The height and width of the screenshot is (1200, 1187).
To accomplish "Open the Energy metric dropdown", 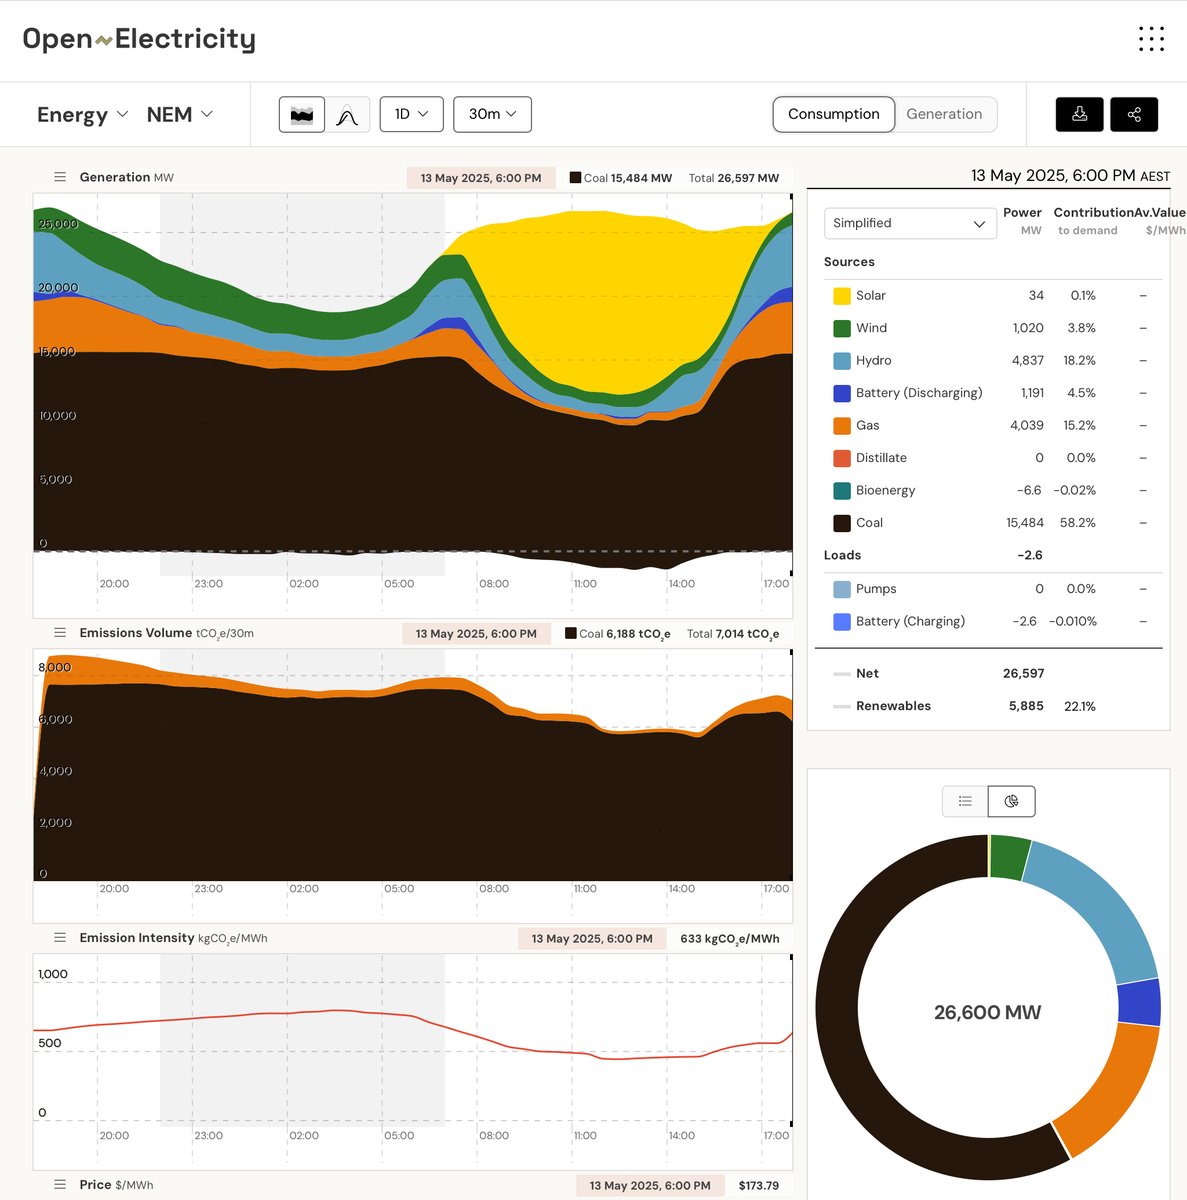I will [83, 114].
